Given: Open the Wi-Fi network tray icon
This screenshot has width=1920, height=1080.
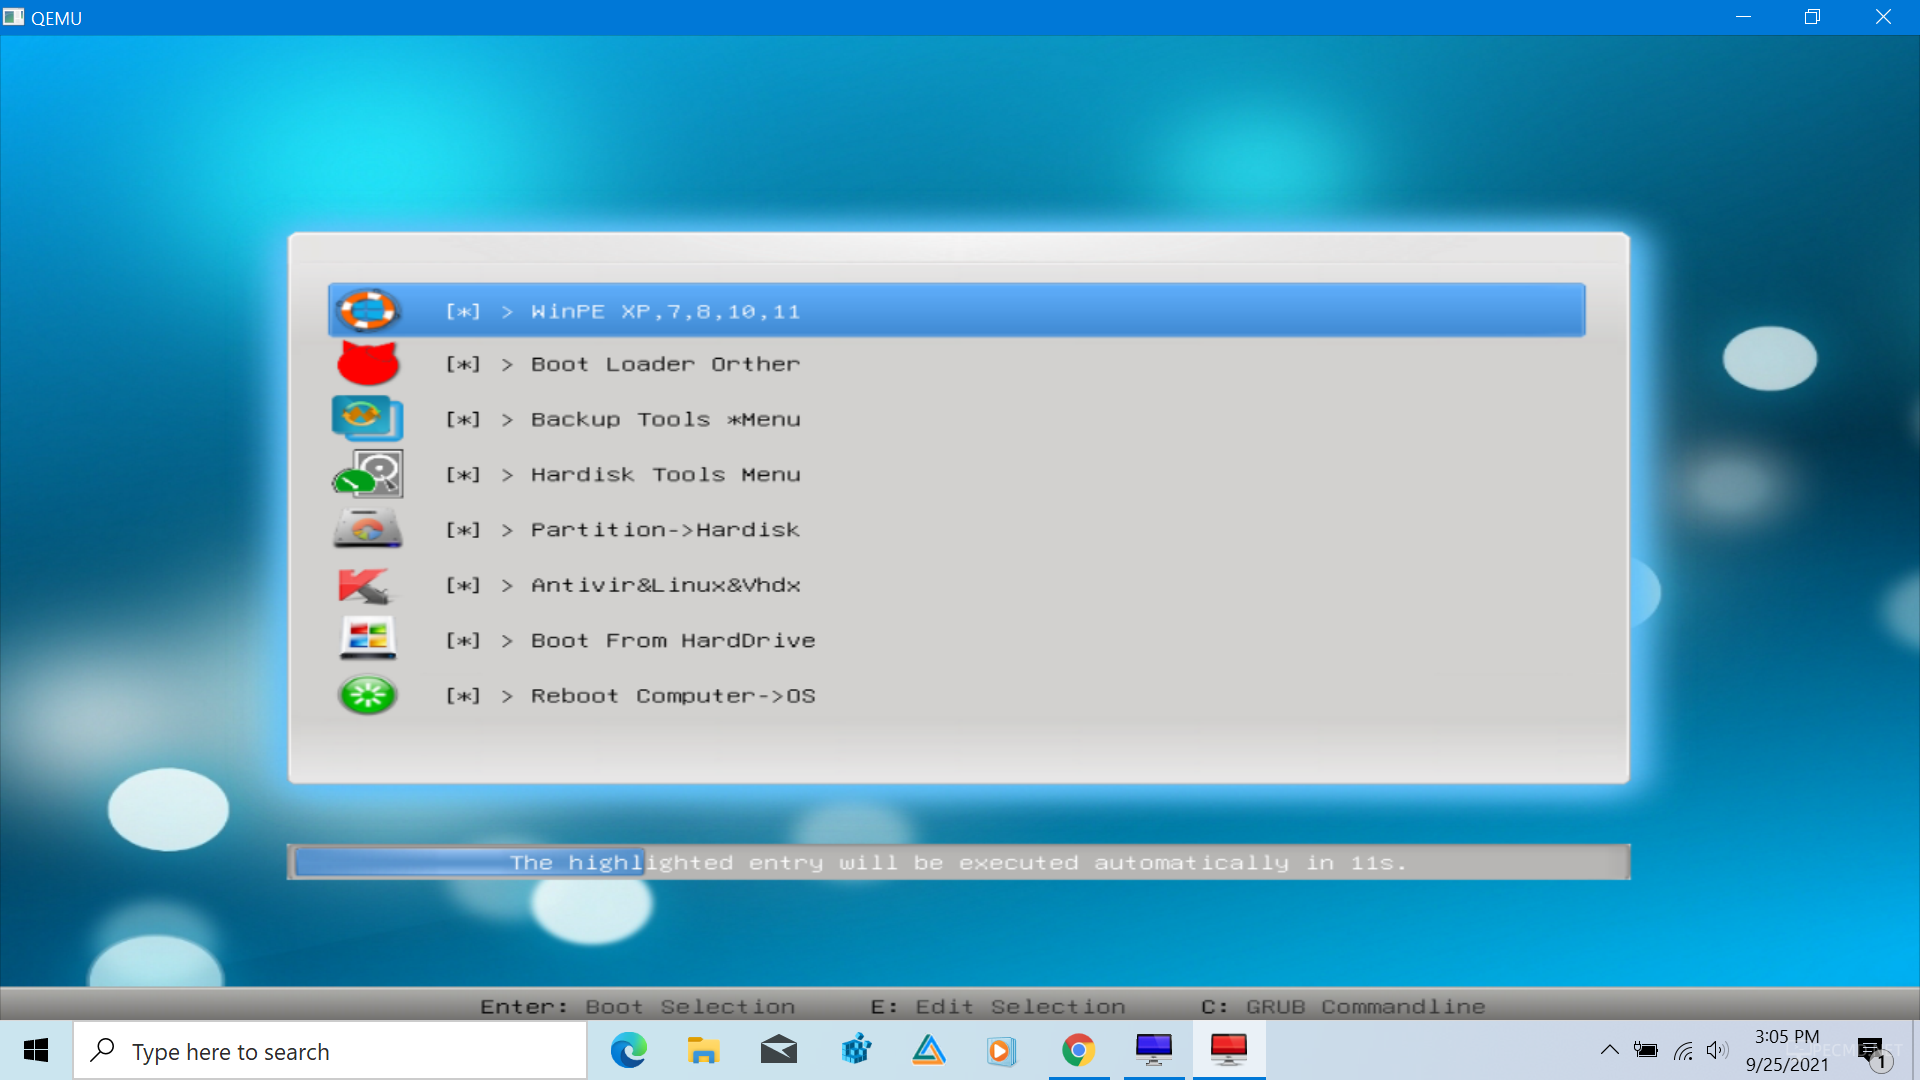Looking at the screenshot, I should click(x=1684, y=1050).
